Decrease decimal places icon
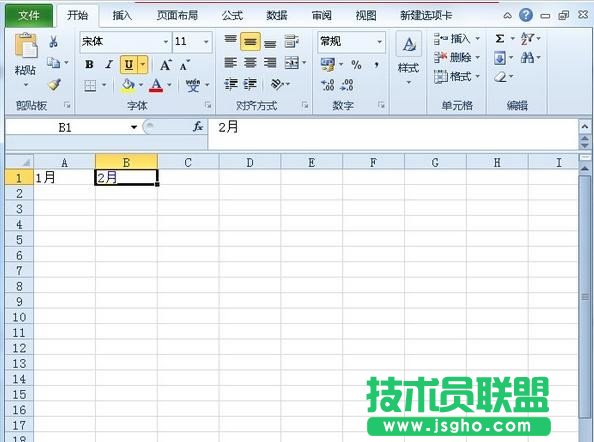Screen dimensions: 594x442 pyautogui.click(x=347, y=85)
